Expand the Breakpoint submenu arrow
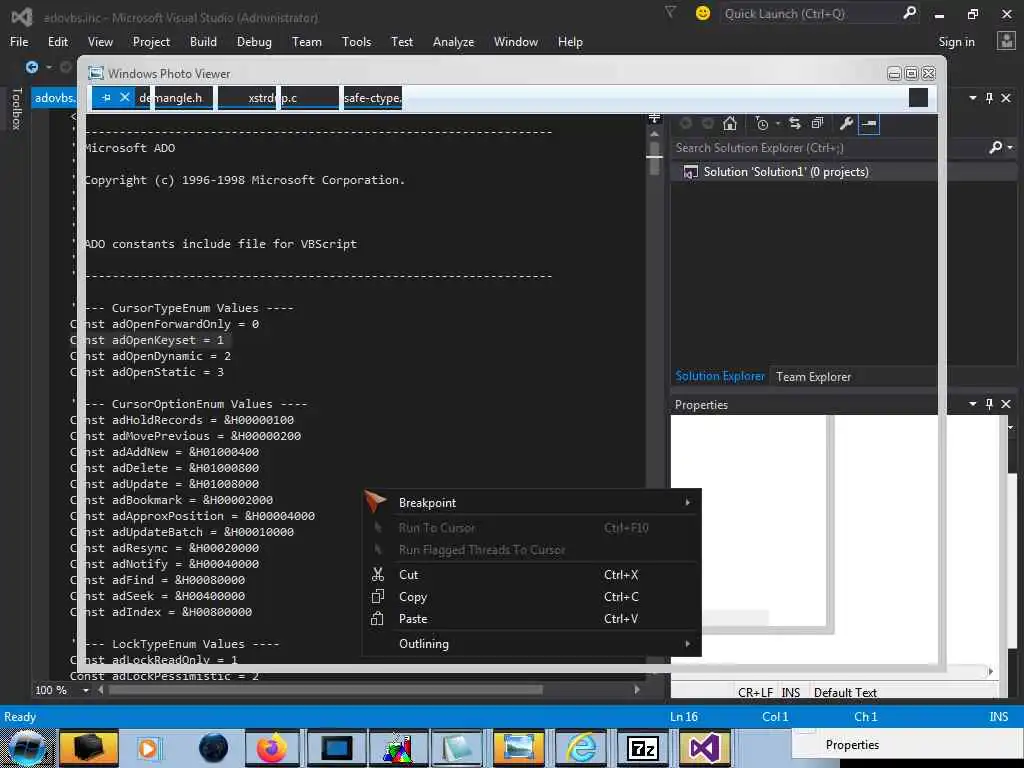Viewport: 1024px width, 768px height. click(688, 502)
